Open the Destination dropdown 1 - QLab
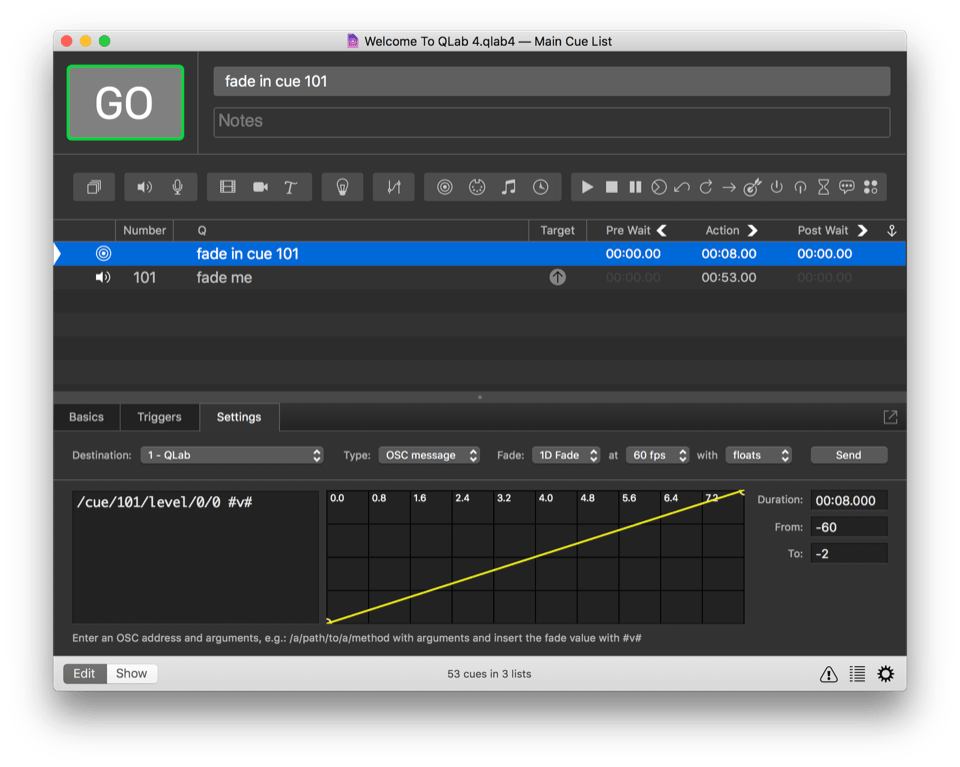The height and width of the screenshot is (767, 960). 232,455
